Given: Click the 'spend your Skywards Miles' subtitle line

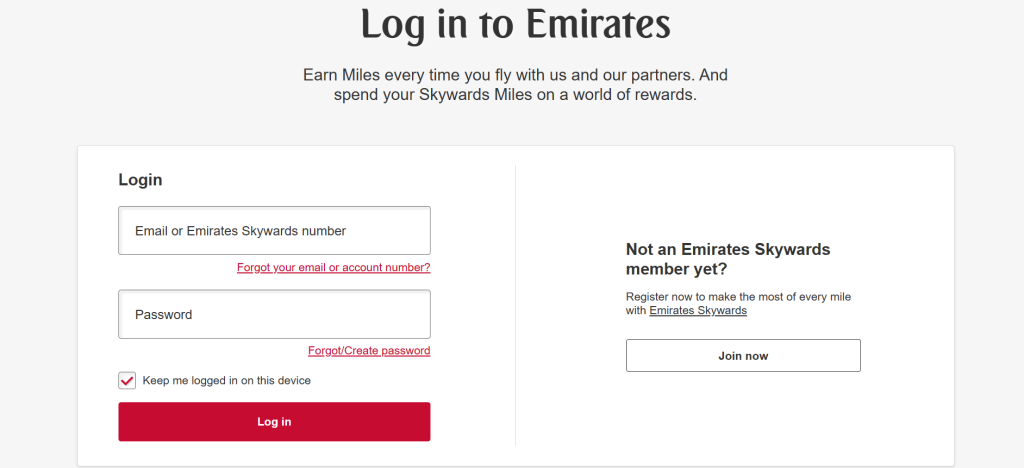Looking at the screenshot, I should click(x=515, y=96).
